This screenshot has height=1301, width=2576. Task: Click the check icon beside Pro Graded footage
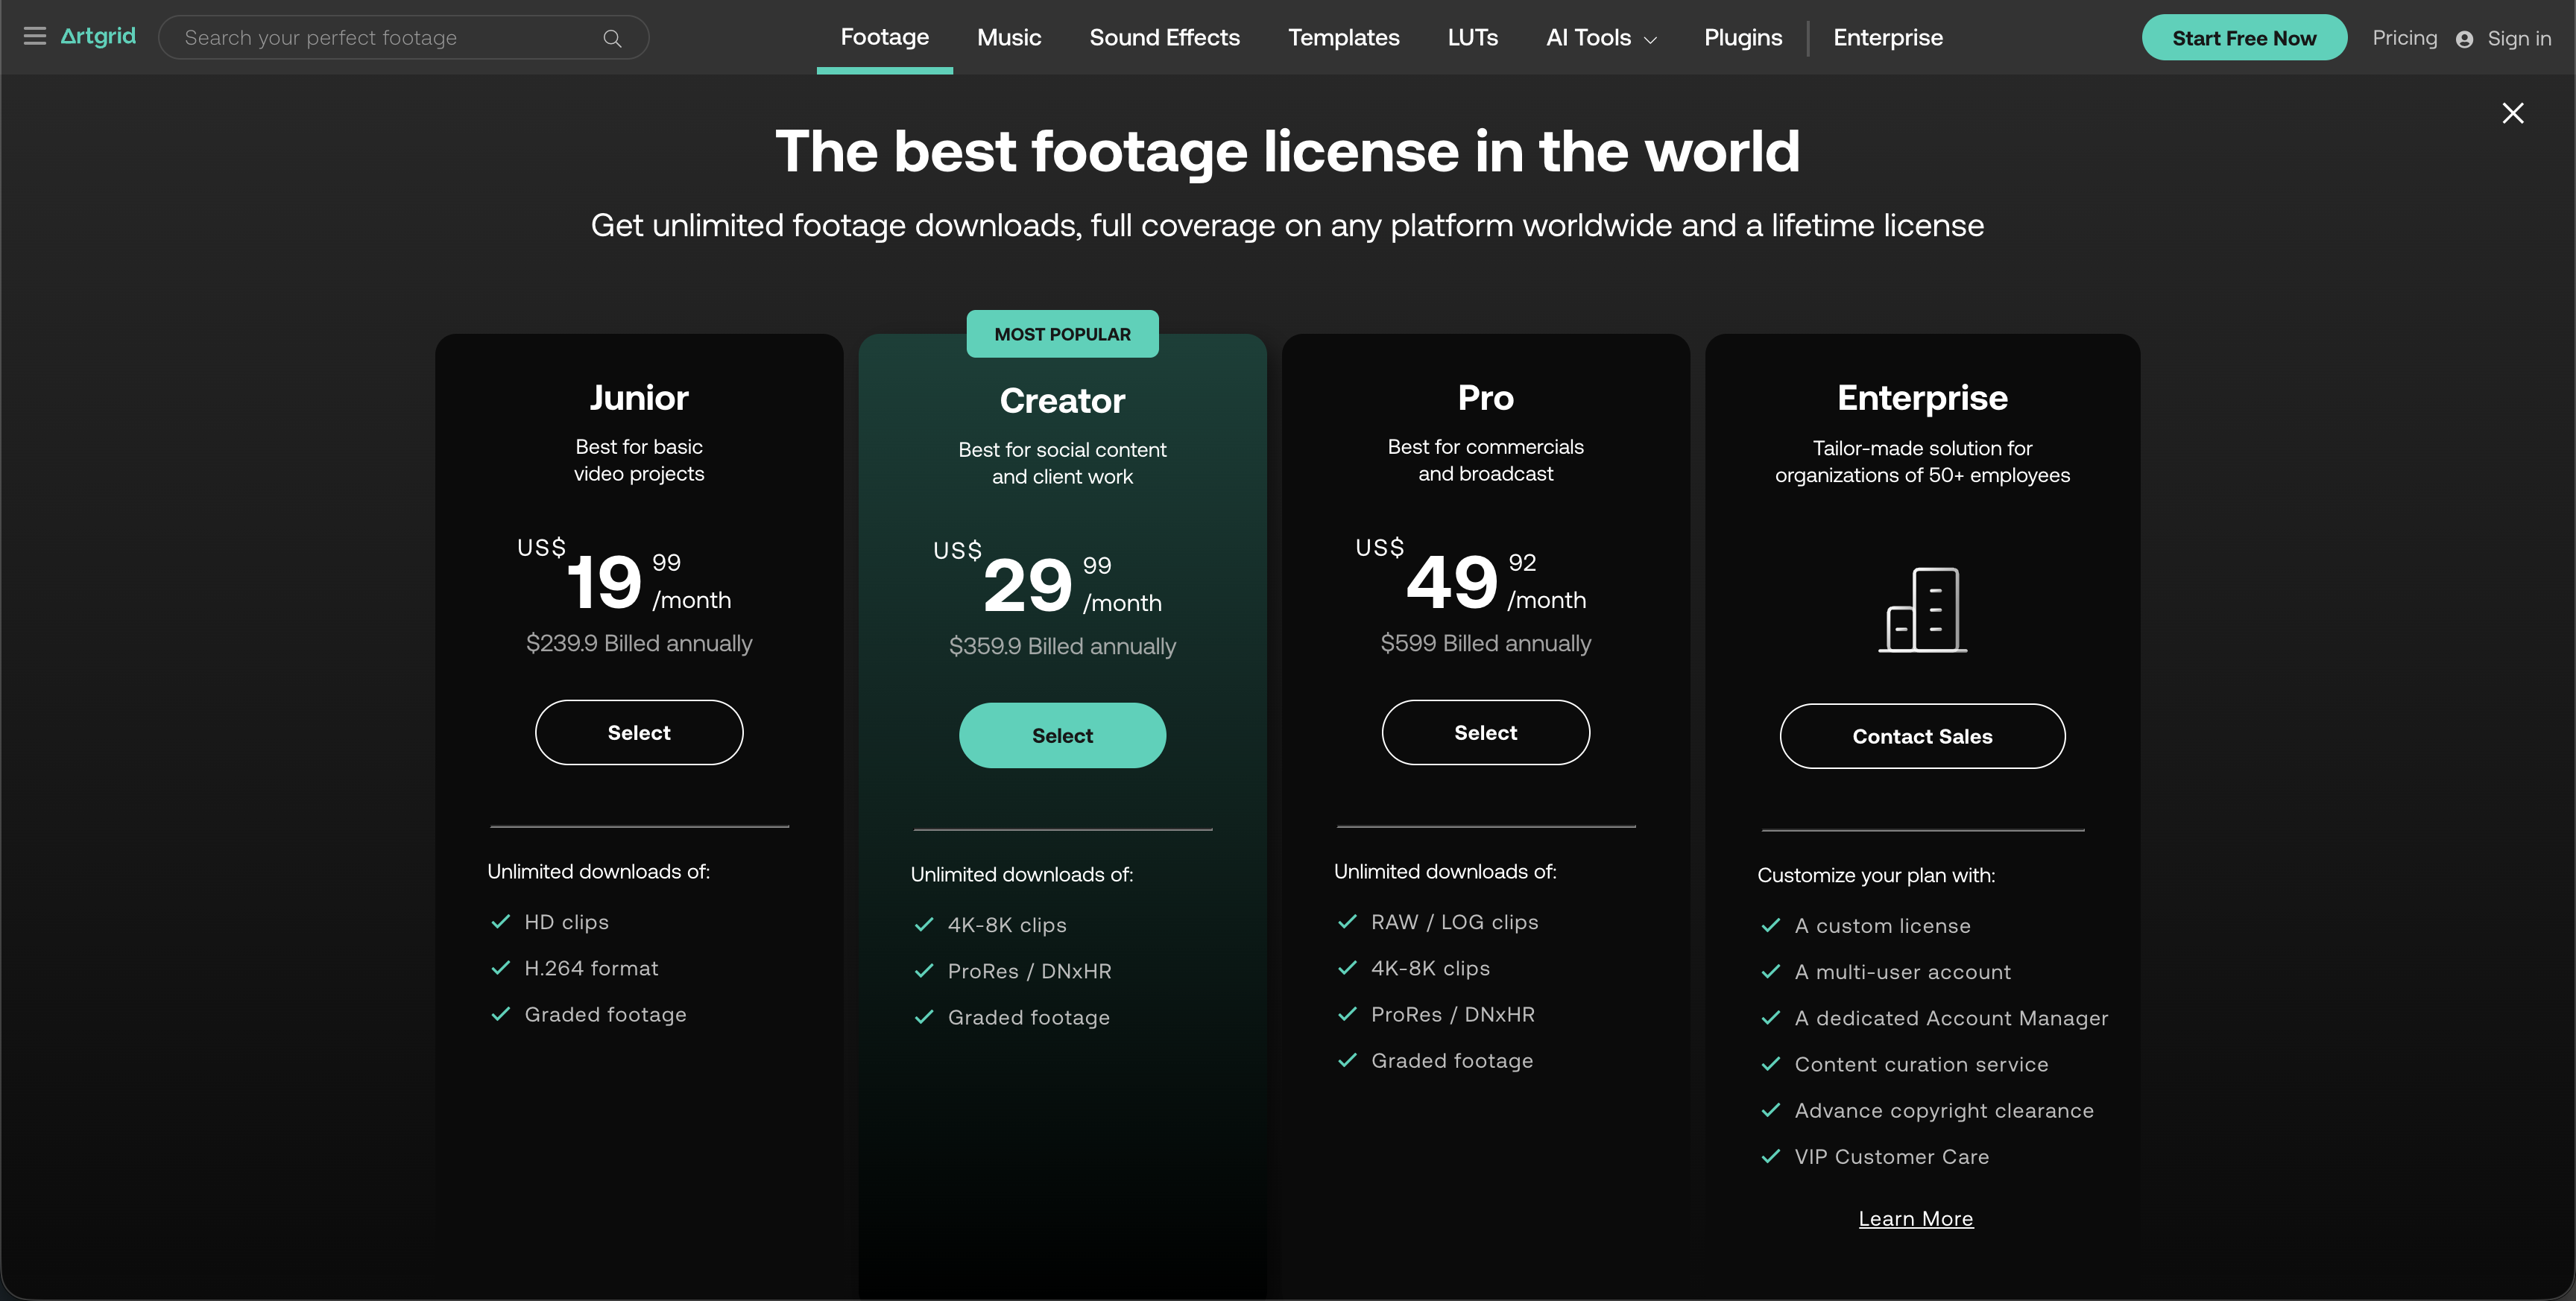point(1347,1060)
